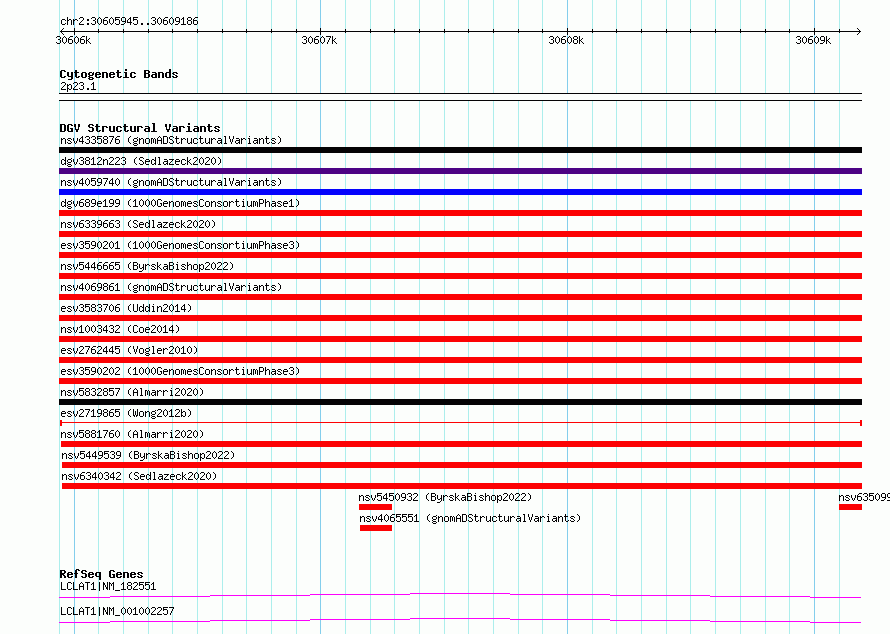Click the blue nsv4059740 variant bar

[x=460, y=192]
